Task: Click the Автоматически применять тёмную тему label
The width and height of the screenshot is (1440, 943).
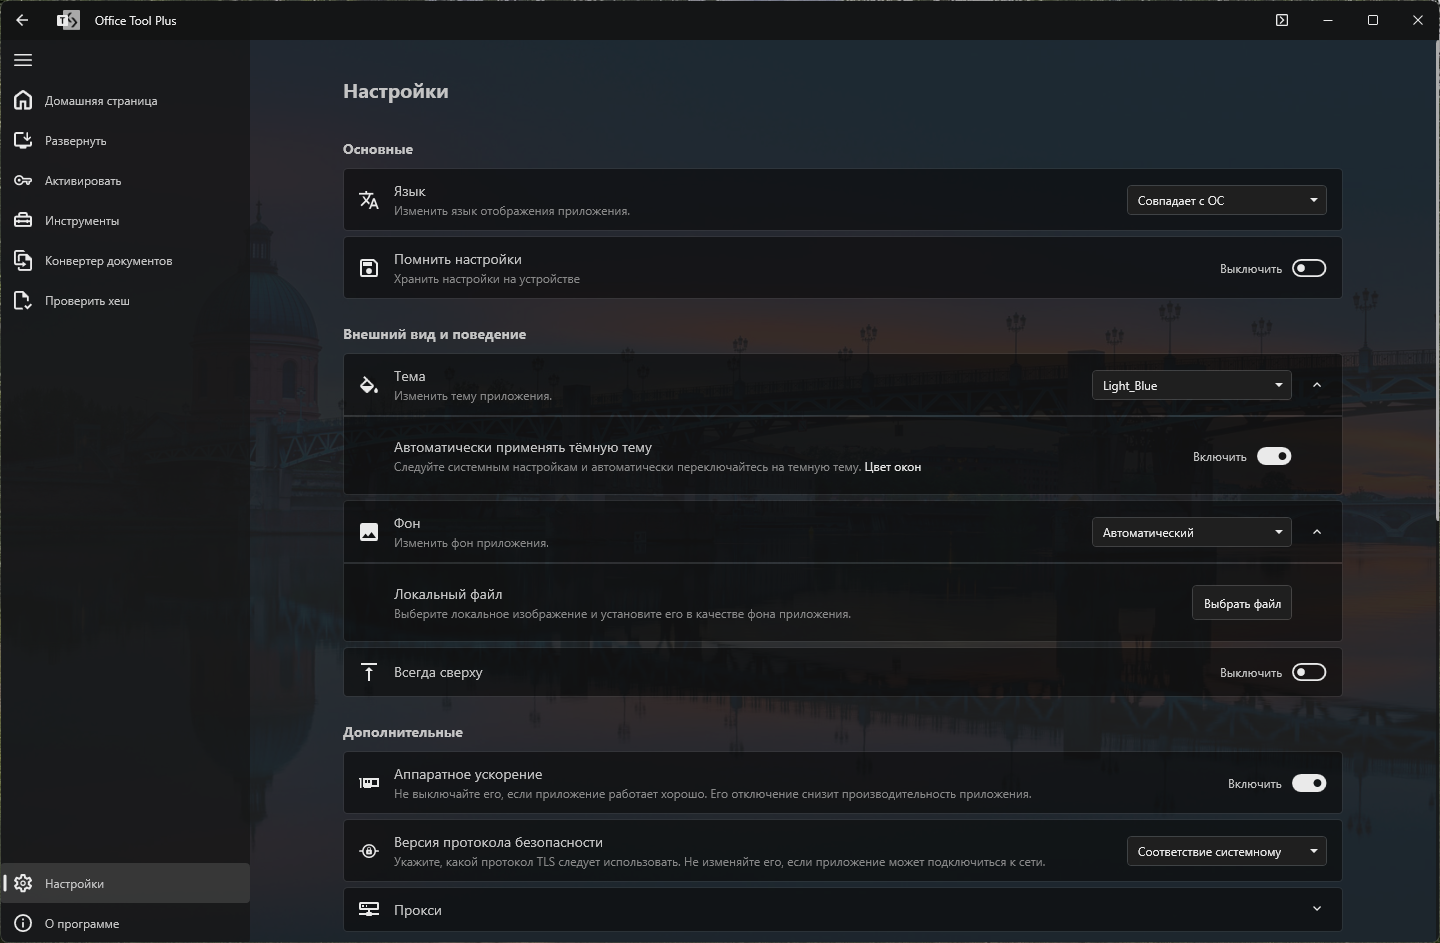Action: coord(523,447)
